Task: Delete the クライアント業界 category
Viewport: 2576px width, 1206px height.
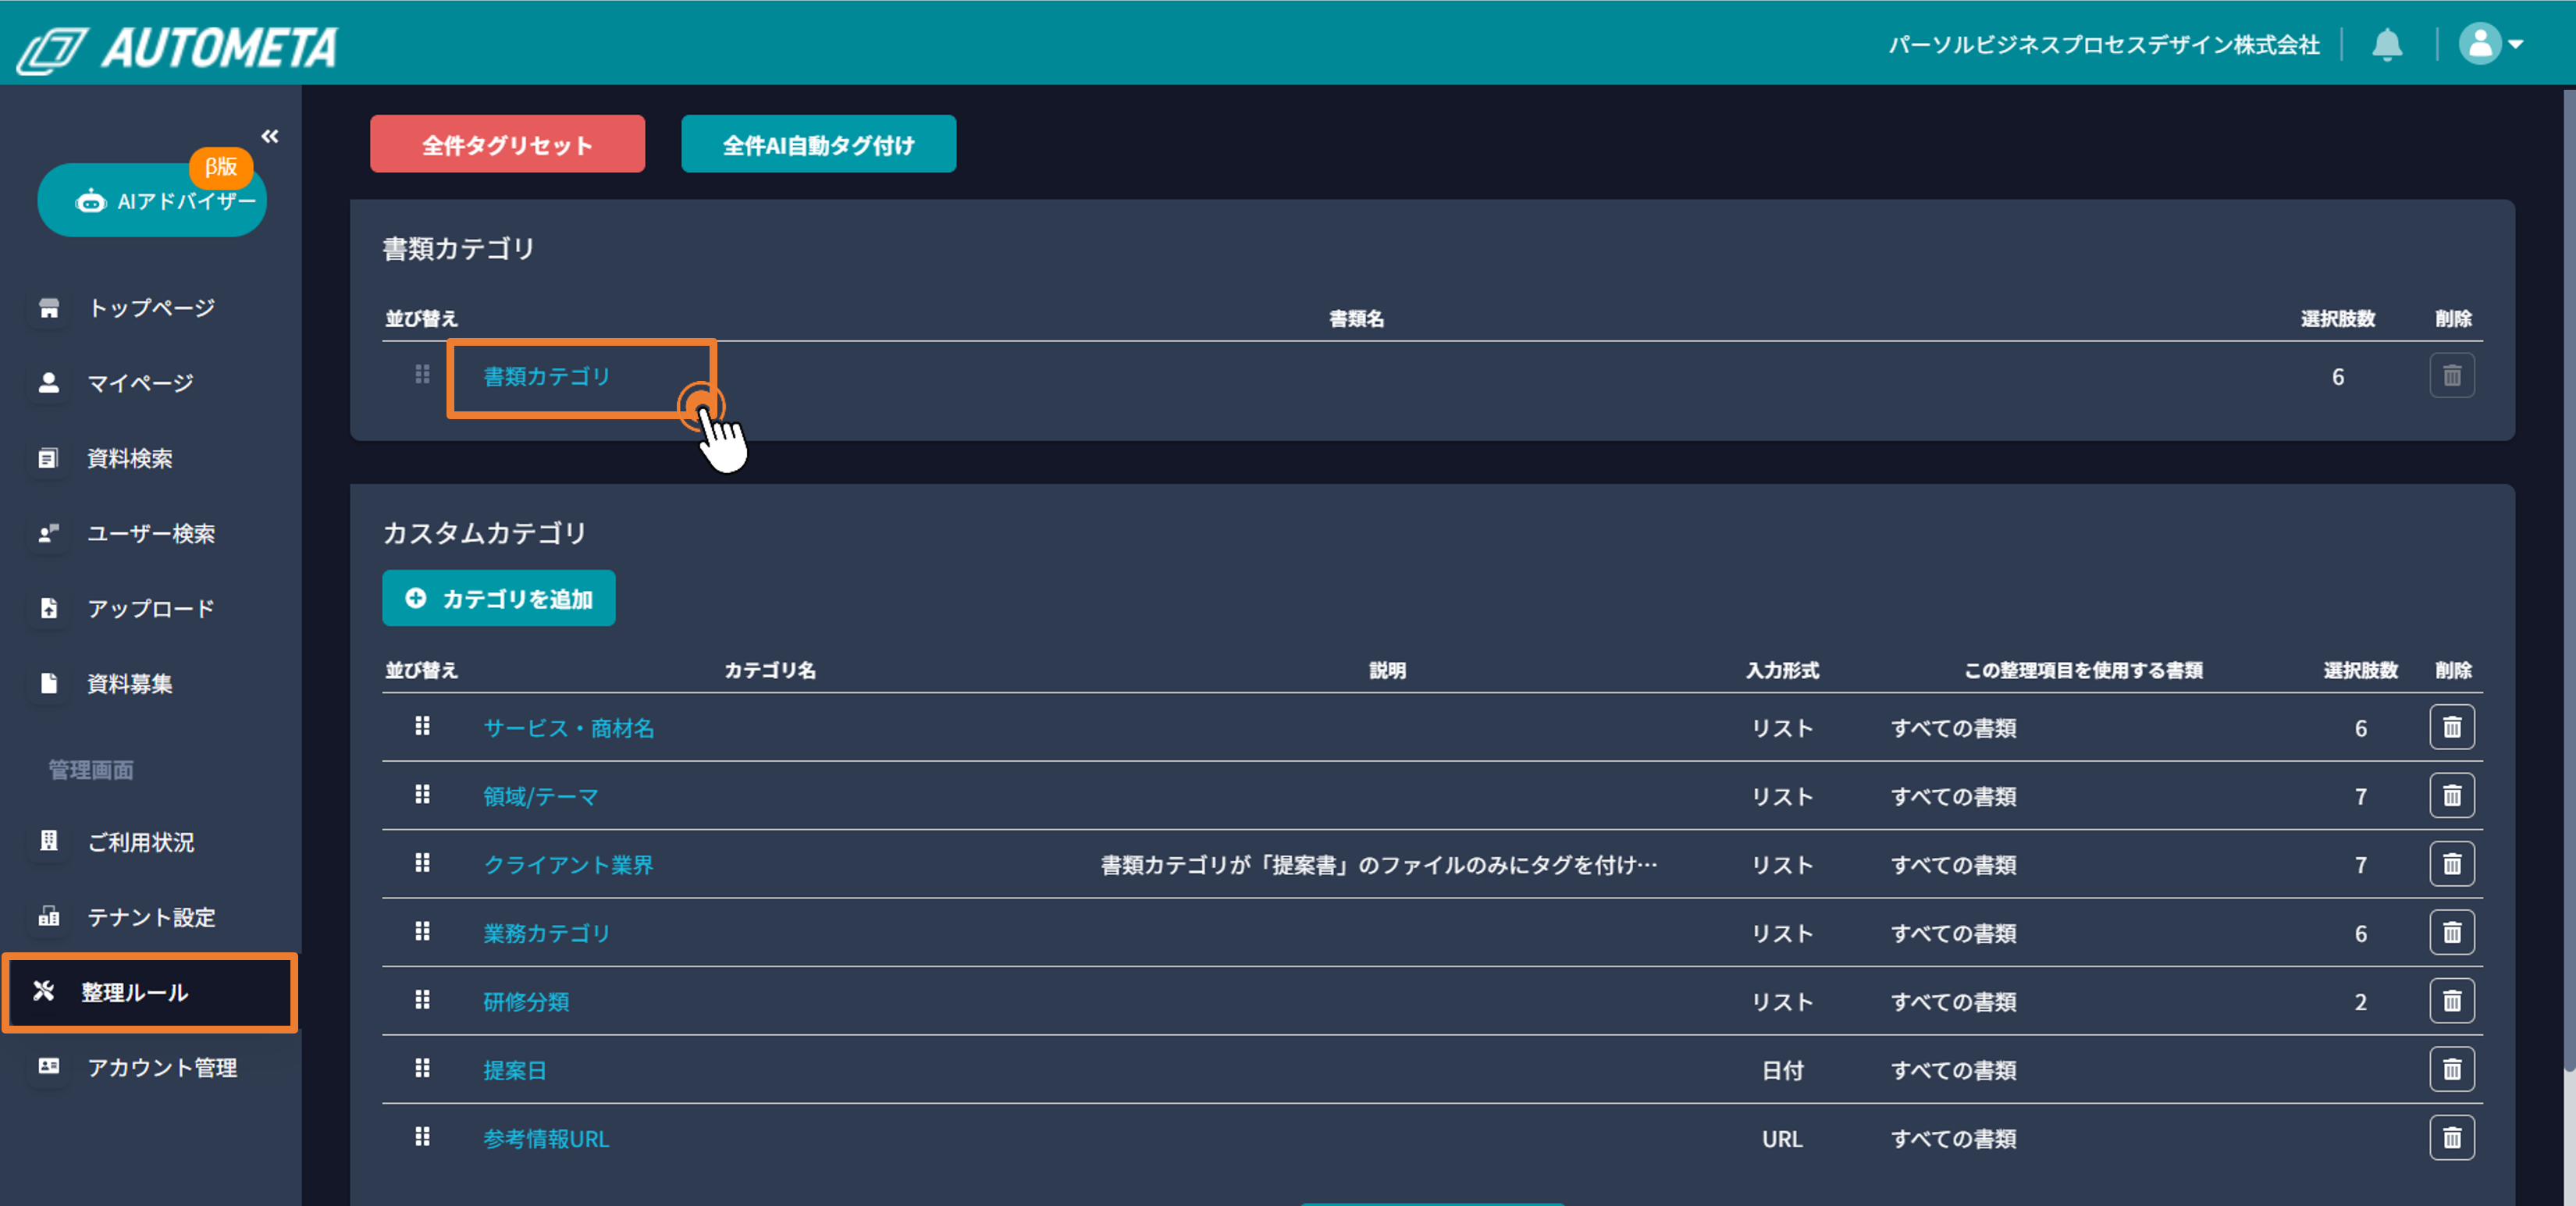Action: pos(2452,864)
